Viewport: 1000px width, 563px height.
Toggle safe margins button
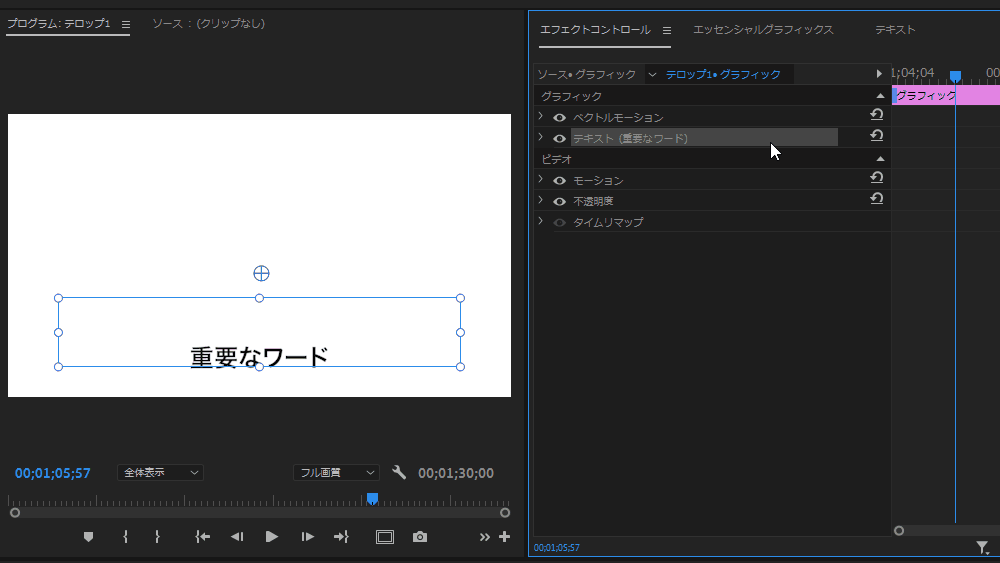(385, 537)
